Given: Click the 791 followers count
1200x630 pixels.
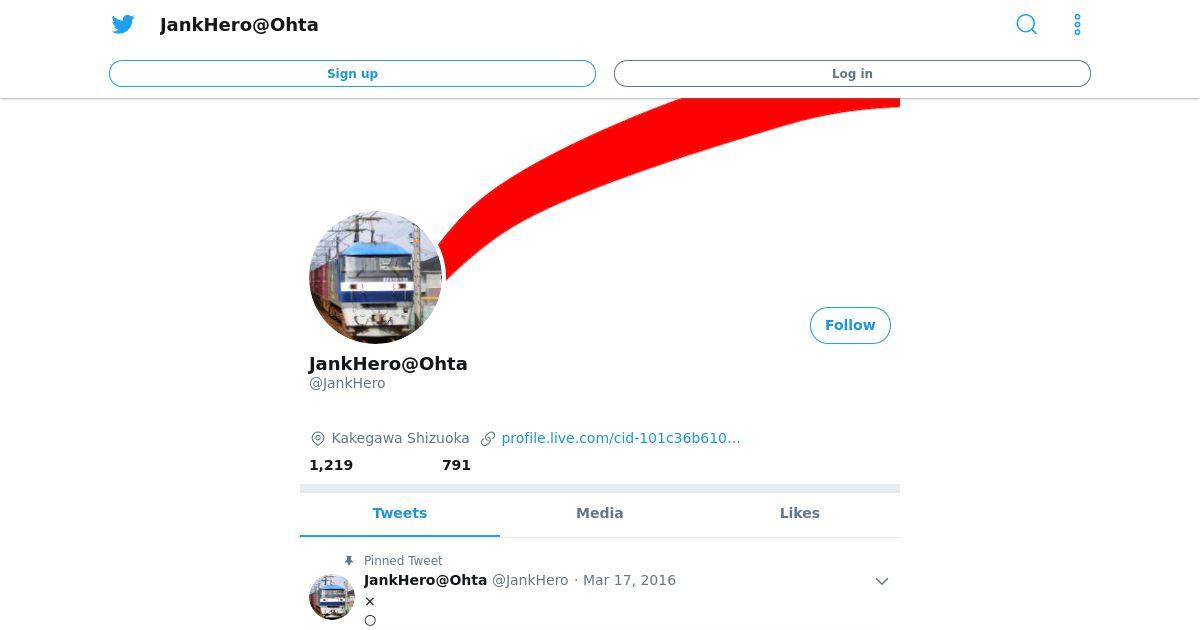Looking at the screenshot, I should (x=456, y=465).
